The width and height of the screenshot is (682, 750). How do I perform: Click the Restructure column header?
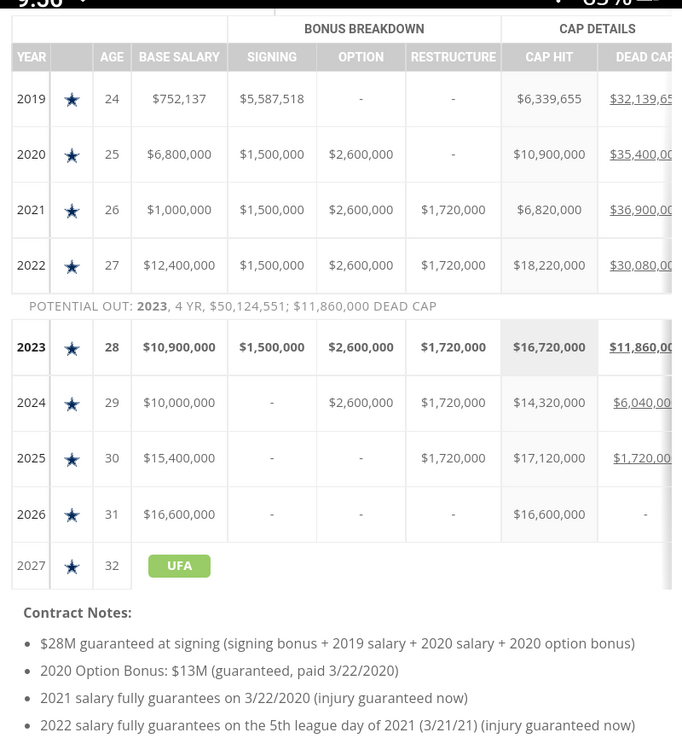(x=453, y=57)
